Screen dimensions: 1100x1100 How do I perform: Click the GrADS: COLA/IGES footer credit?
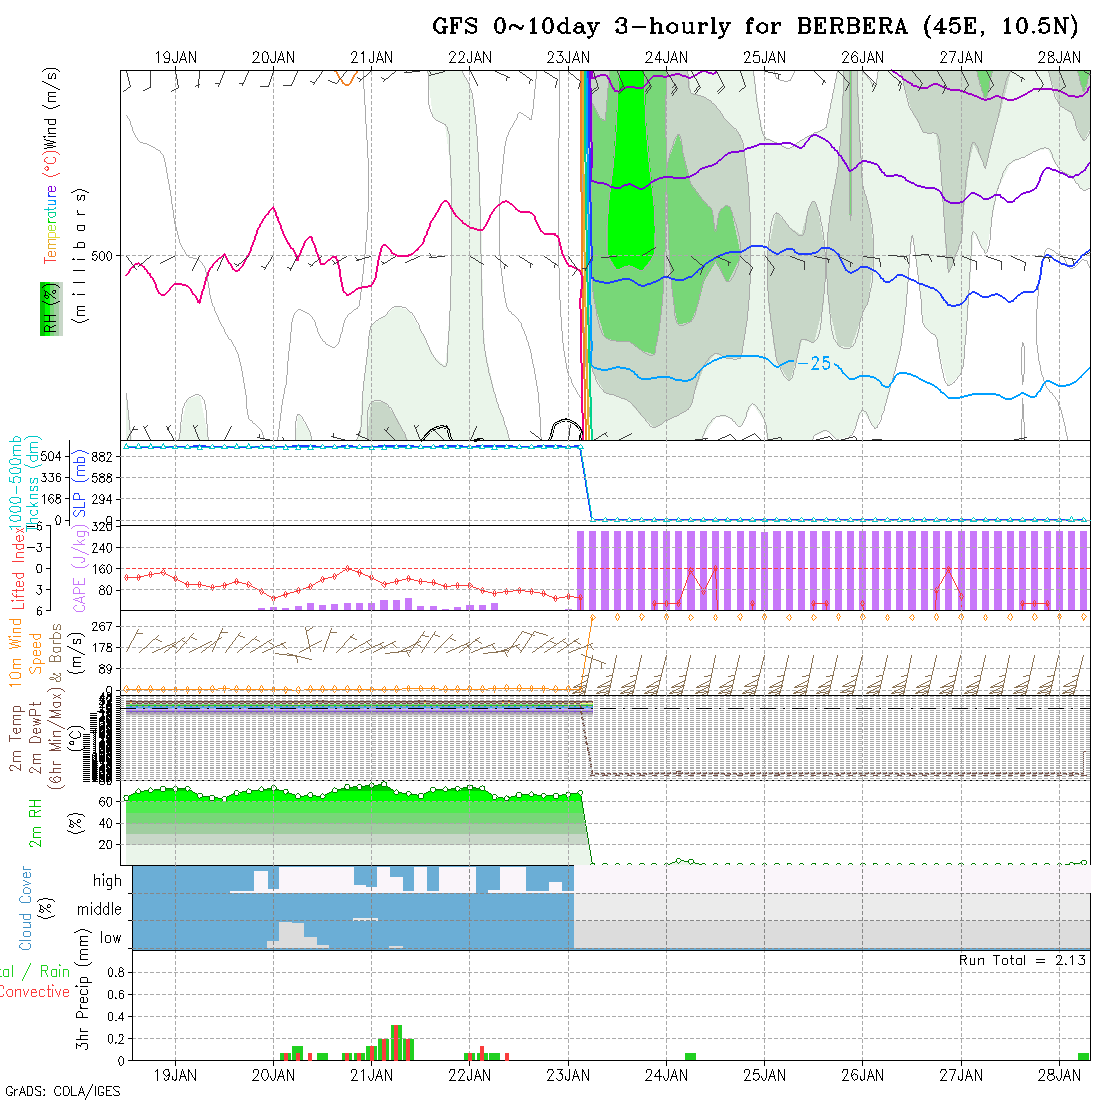click(x=62, y=1091)
